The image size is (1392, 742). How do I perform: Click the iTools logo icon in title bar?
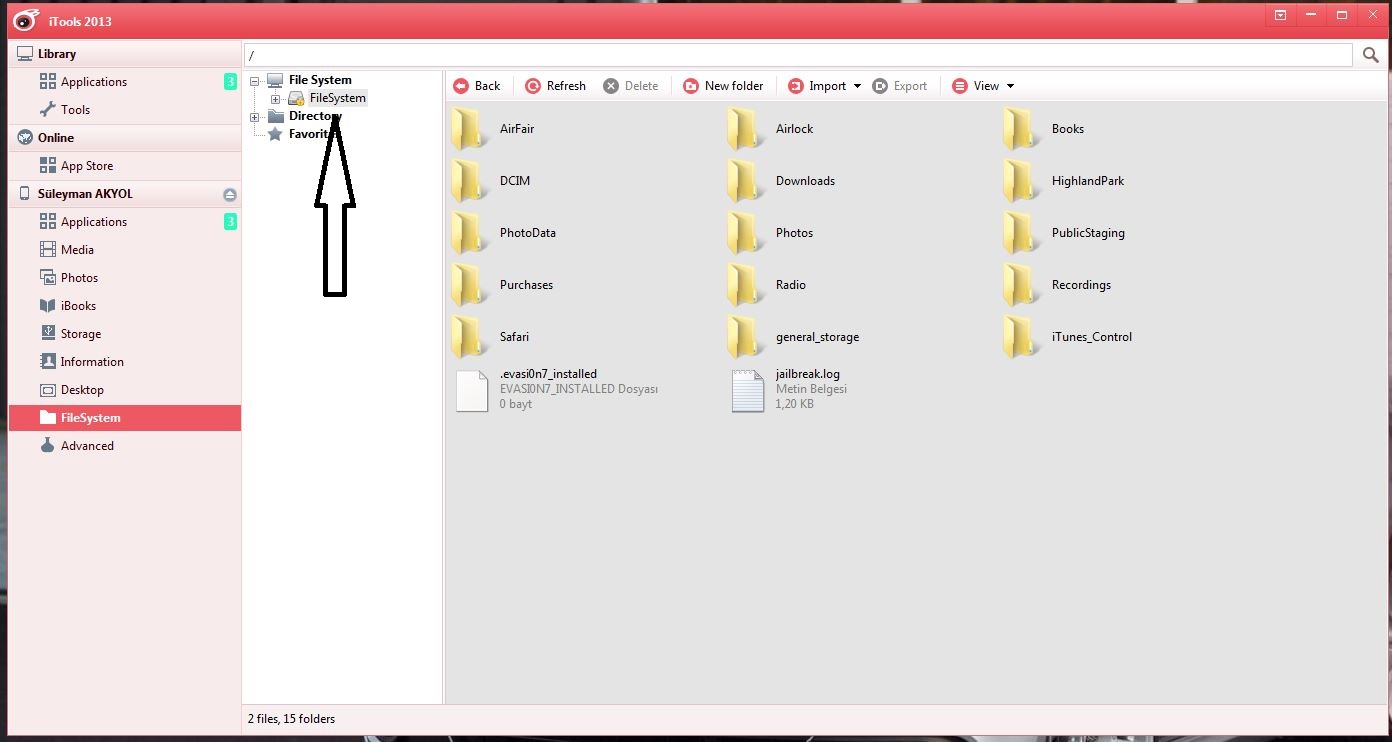25,20
